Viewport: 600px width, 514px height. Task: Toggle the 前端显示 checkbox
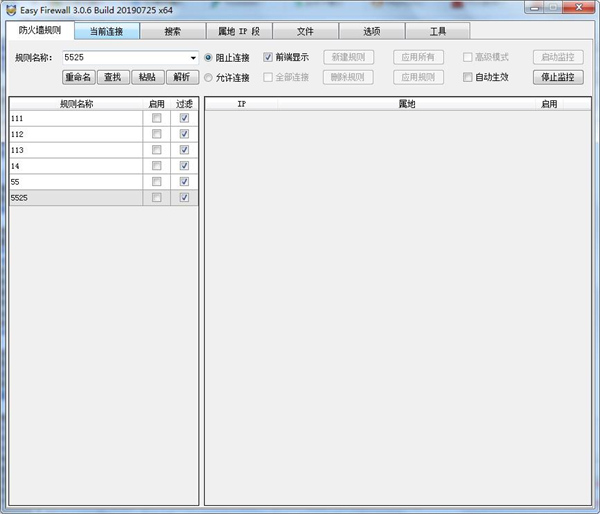pyautogui.click(x=268, y=58)
